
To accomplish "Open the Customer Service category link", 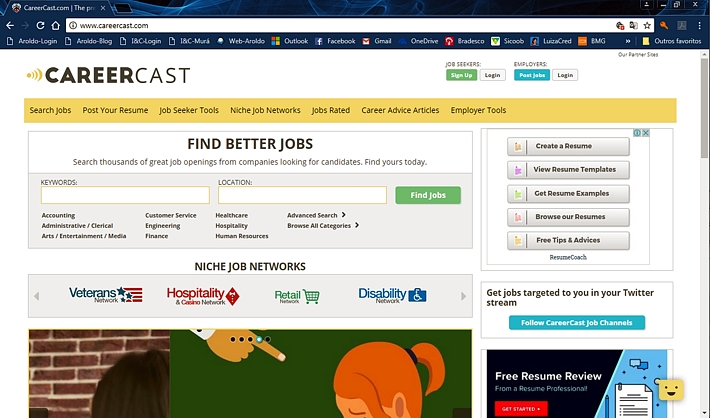I will (x=171, y=216).
